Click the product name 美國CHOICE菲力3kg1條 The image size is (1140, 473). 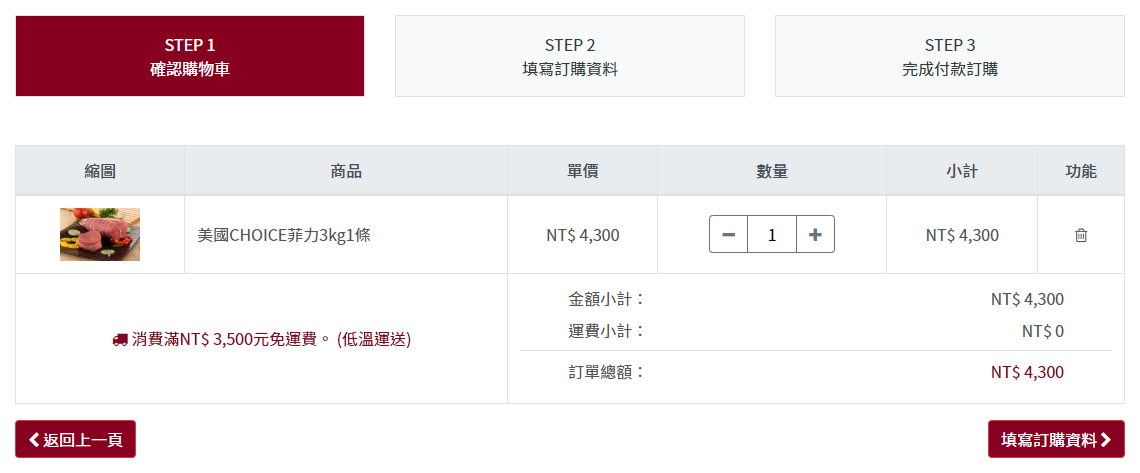tap(284, 235)
